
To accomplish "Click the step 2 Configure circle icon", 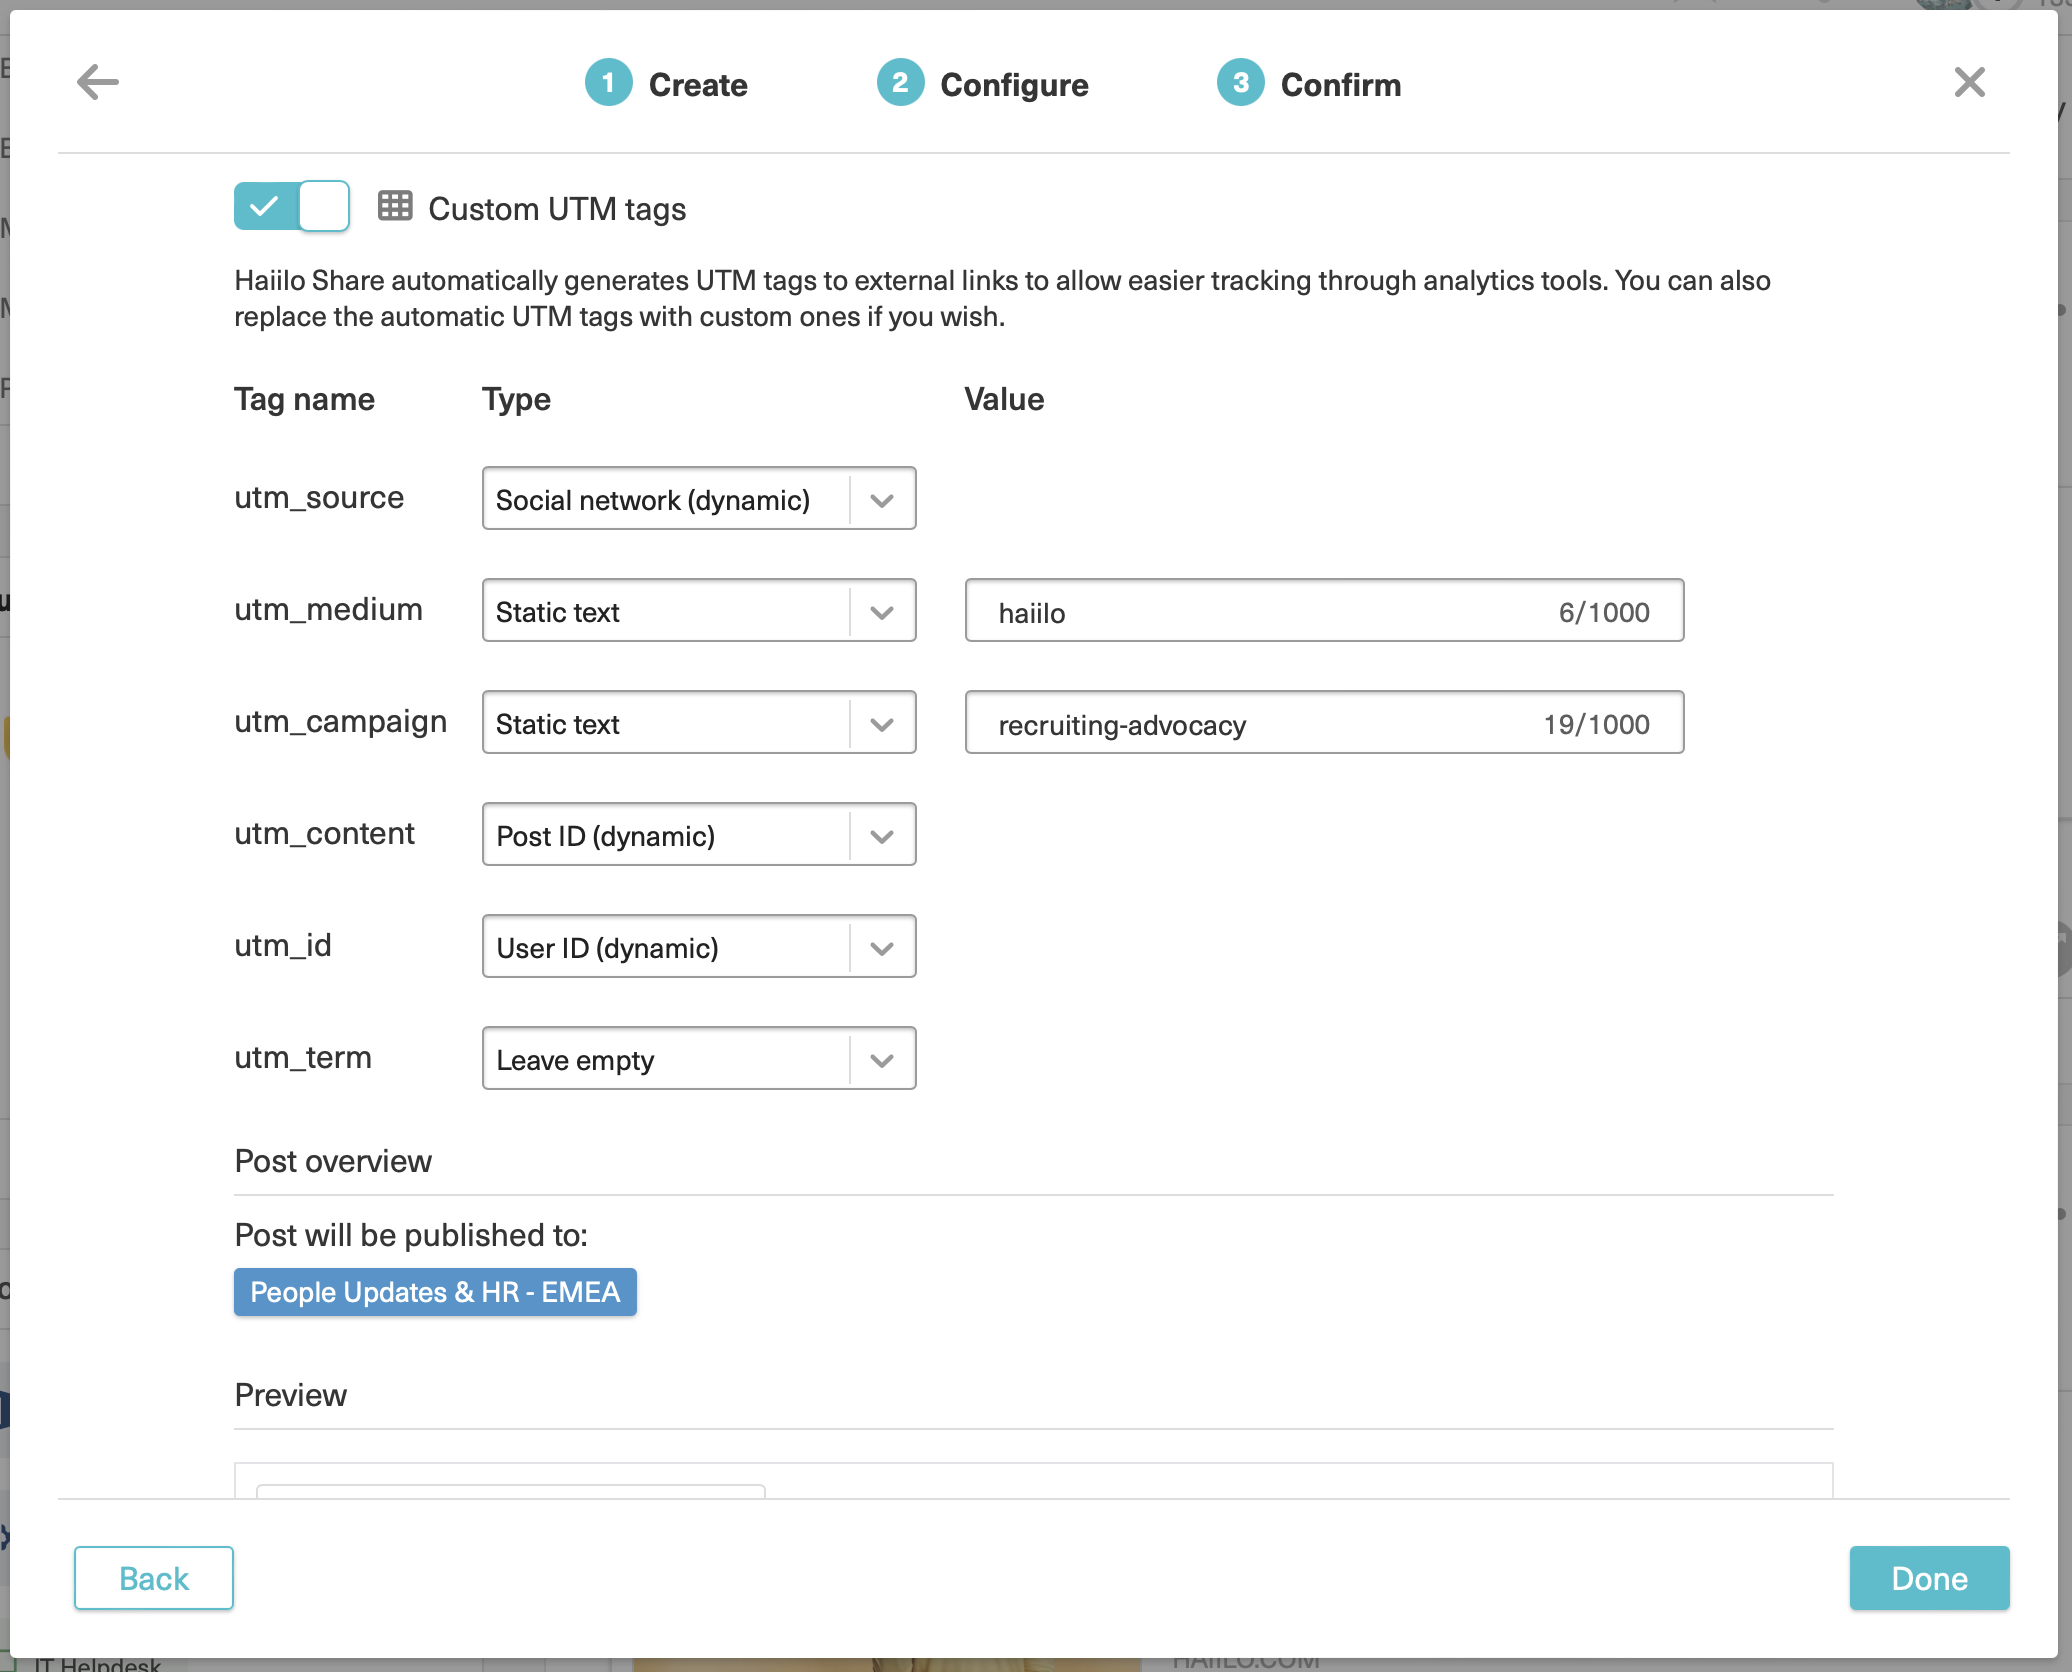I will [900, 83].
